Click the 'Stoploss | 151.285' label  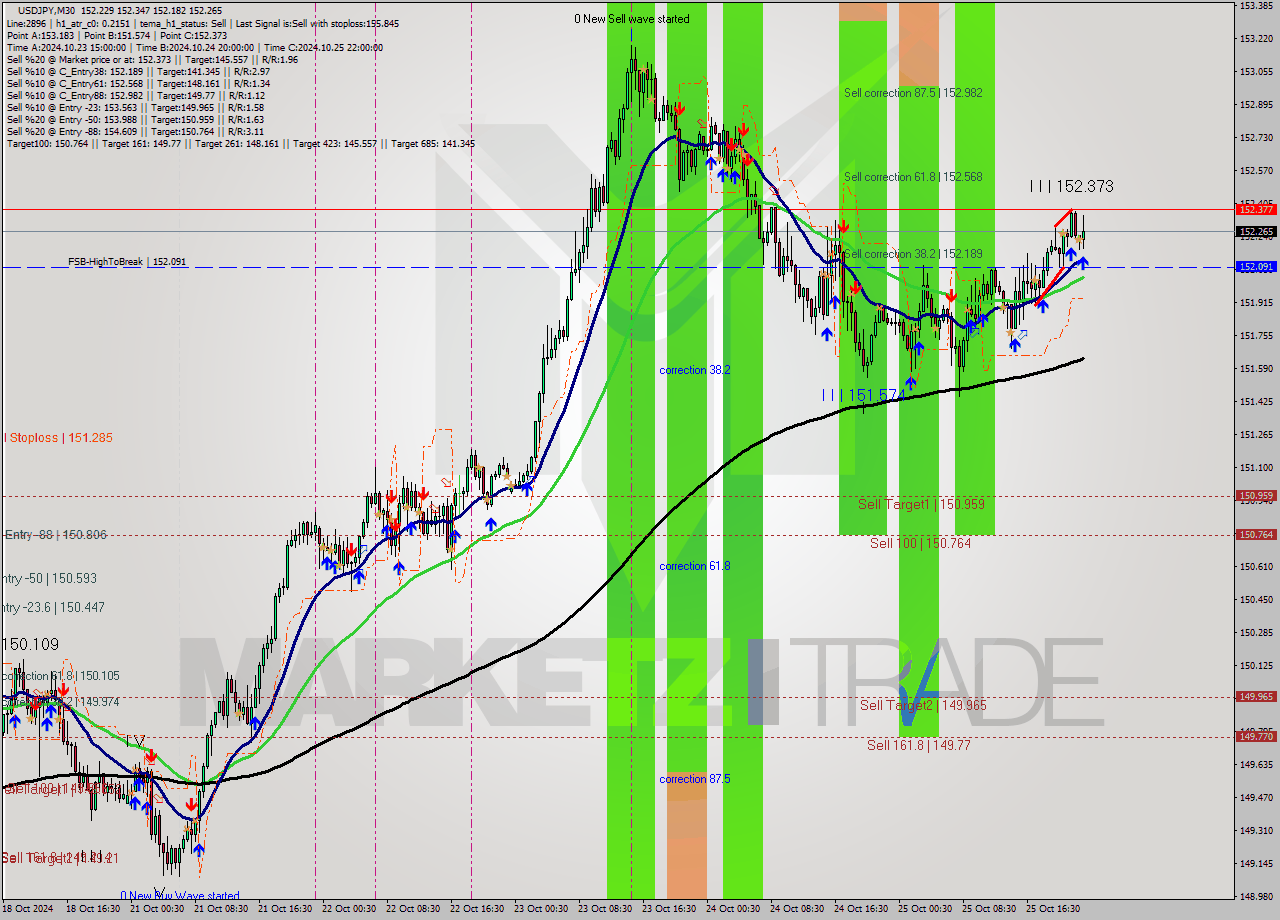59,437
